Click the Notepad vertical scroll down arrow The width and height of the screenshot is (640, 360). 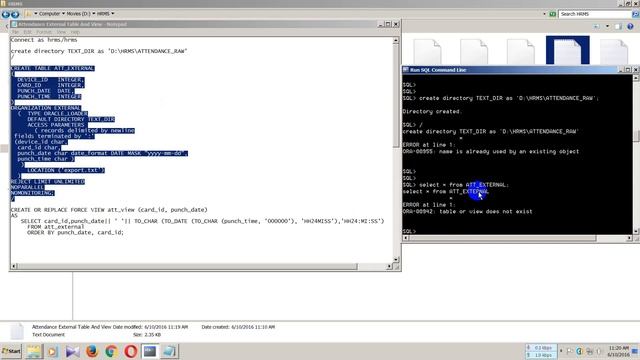tap(396, 259)
